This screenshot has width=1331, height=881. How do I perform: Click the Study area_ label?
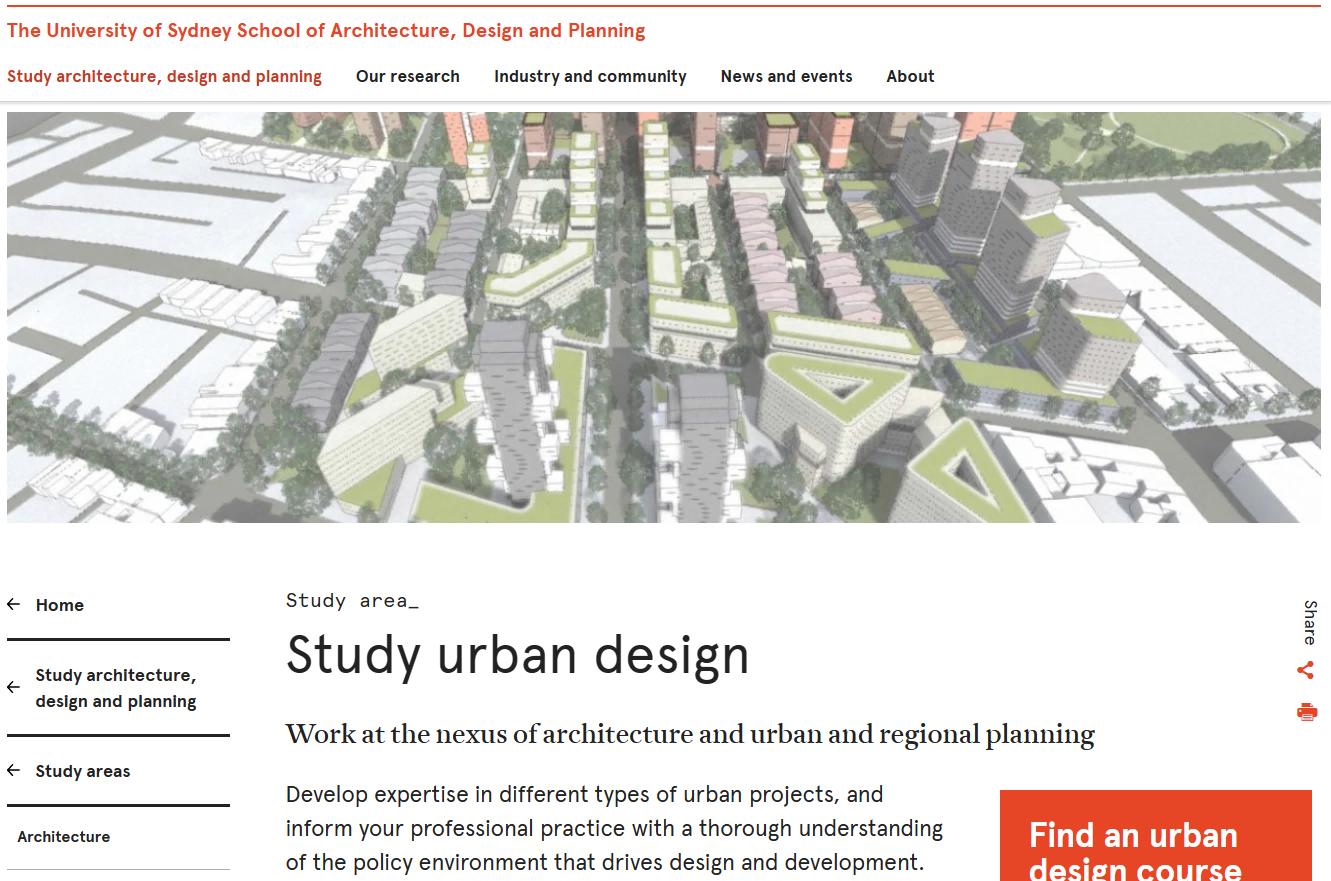(352, 600)
